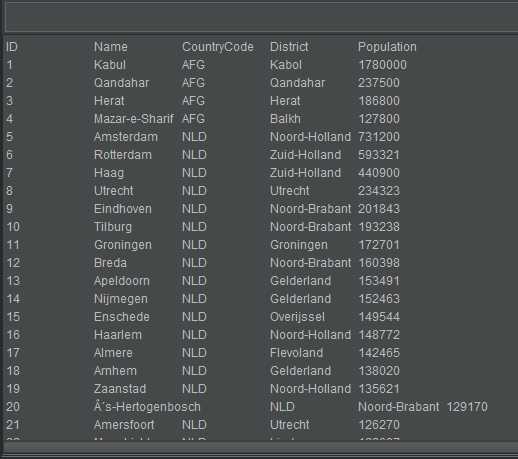Select population value 129170
The width and height of the screenshot is (518, 459).
[467, 407]
